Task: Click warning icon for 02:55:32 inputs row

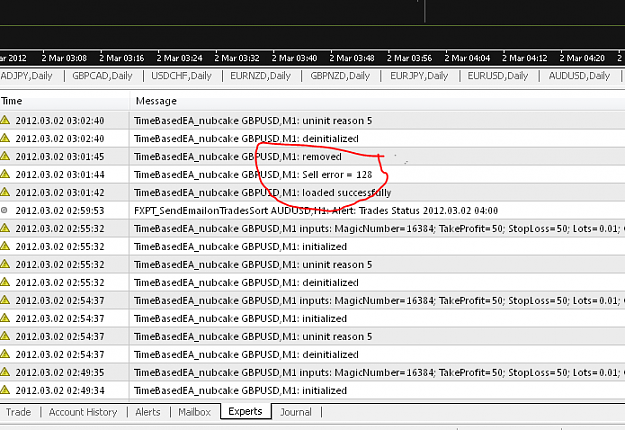Action: [5, 228]
